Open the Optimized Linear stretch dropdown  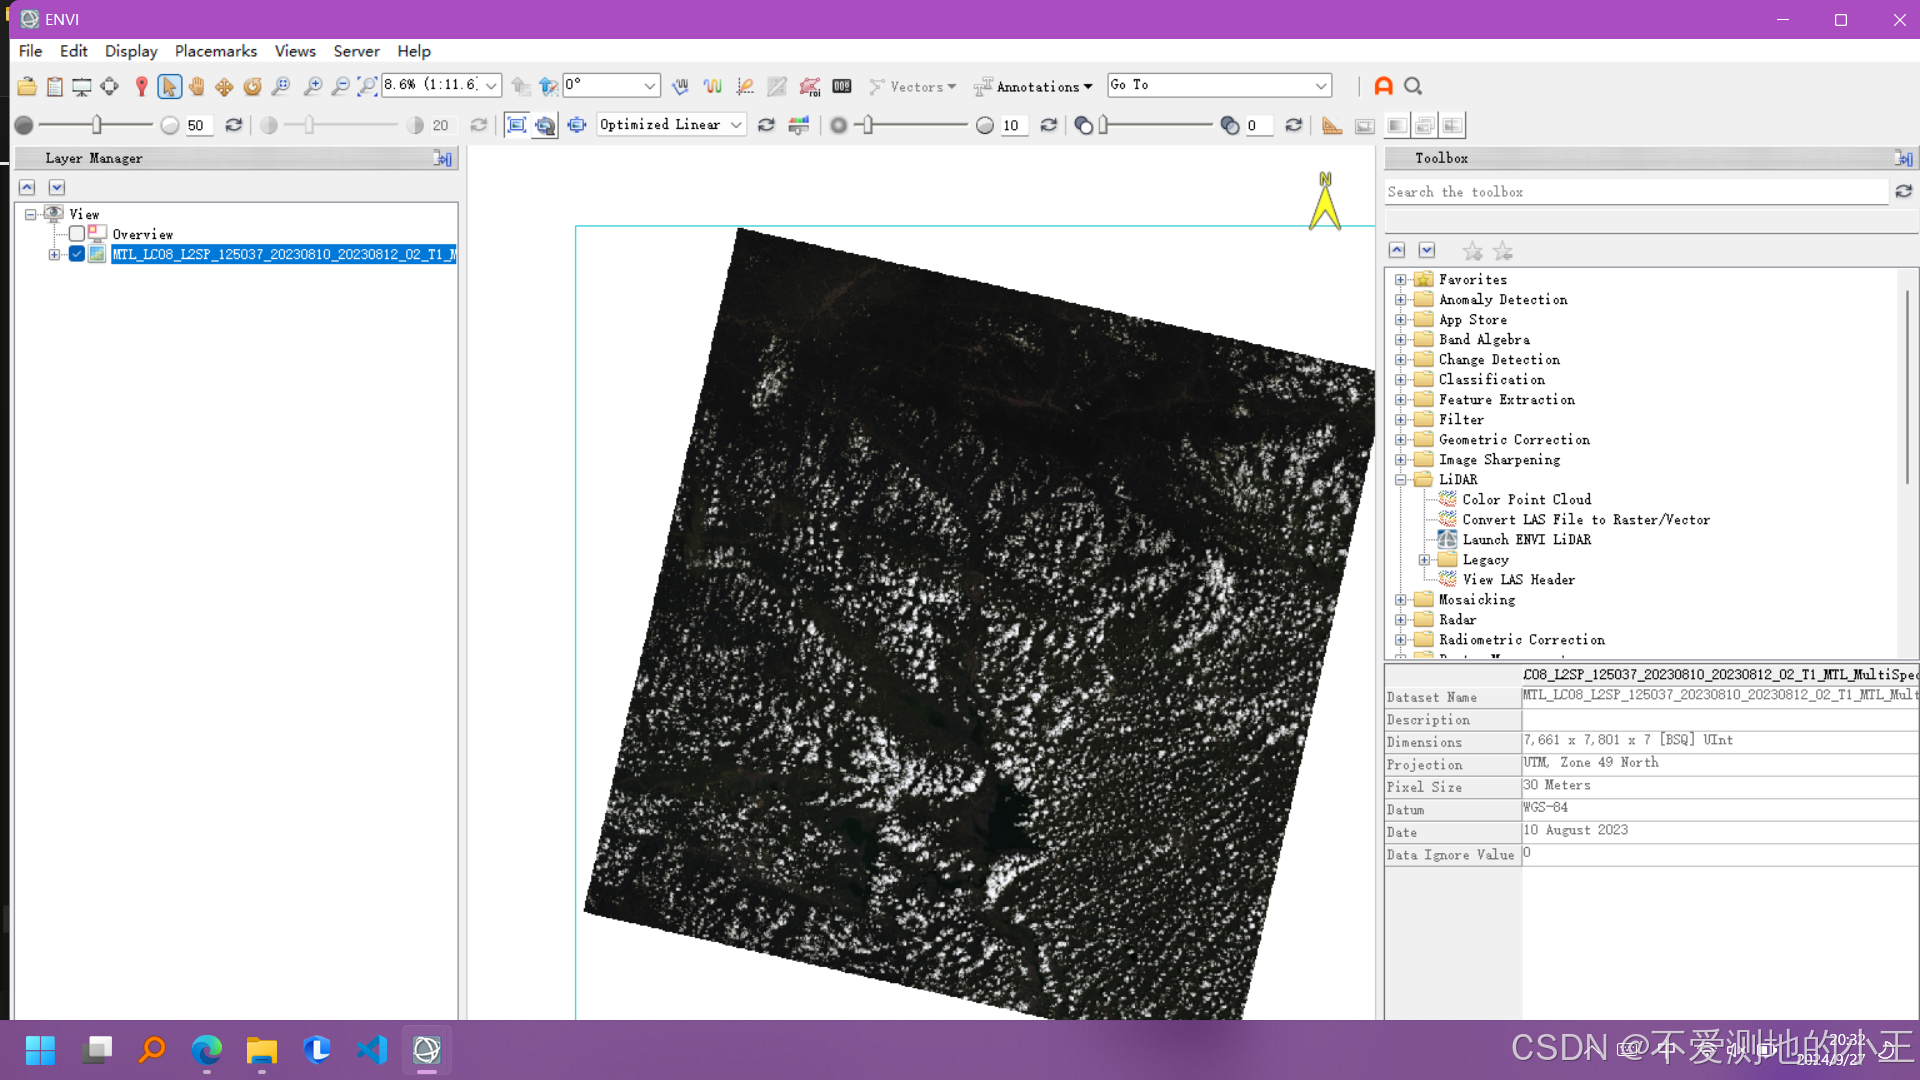click(736, 125)
